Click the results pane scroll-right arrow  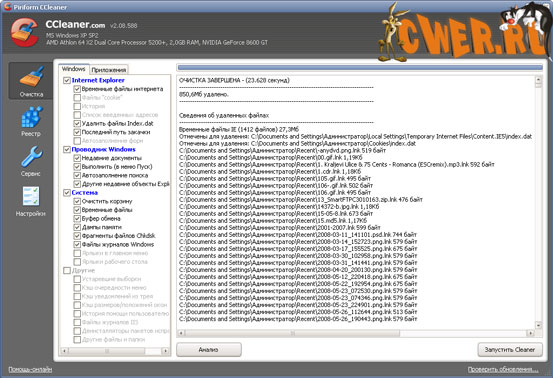click(530, 333)
